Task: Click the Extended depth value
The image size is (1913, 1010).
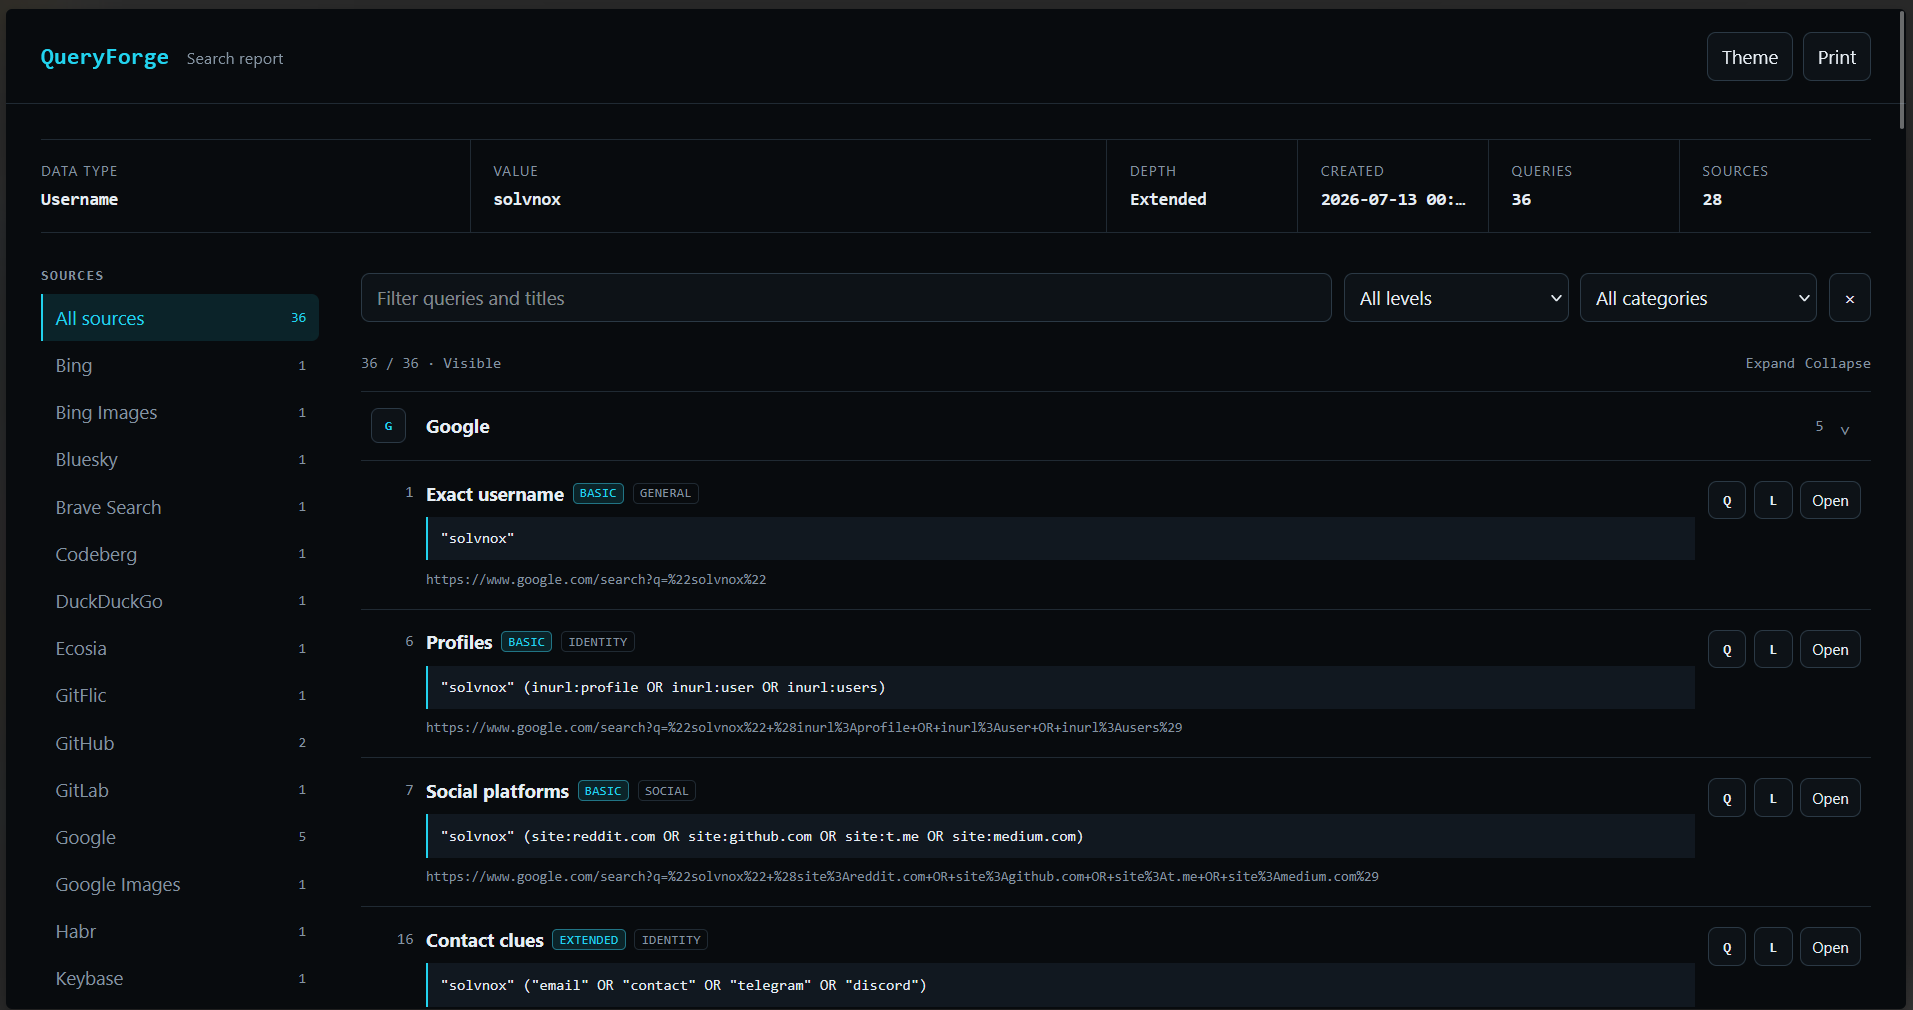Action: coord(1168,199)
